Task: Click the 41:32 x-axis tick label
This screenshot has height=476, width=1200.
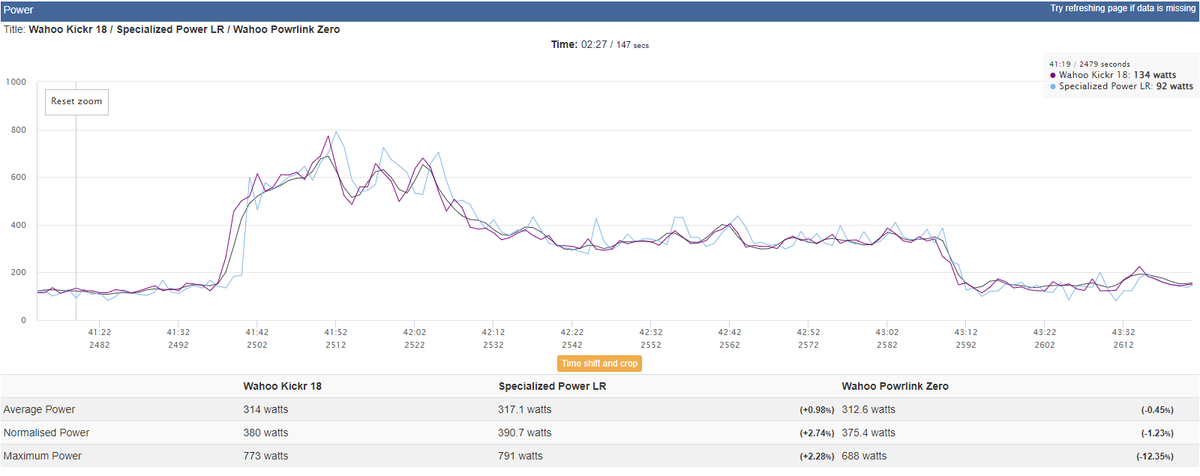Action: 178,332
